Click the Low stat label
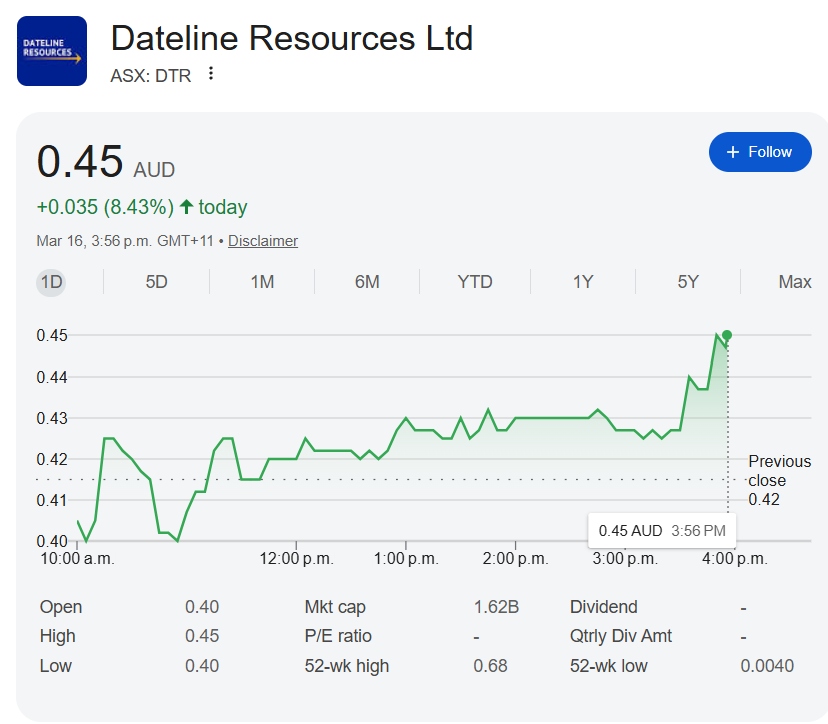 (x=55, y=666)
